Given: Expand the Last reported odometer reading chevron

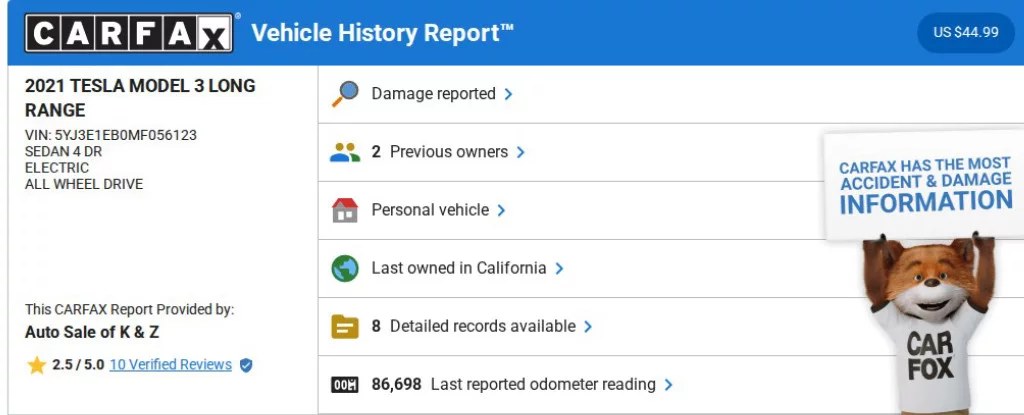Looking at the screenshot, I should 669,385.
